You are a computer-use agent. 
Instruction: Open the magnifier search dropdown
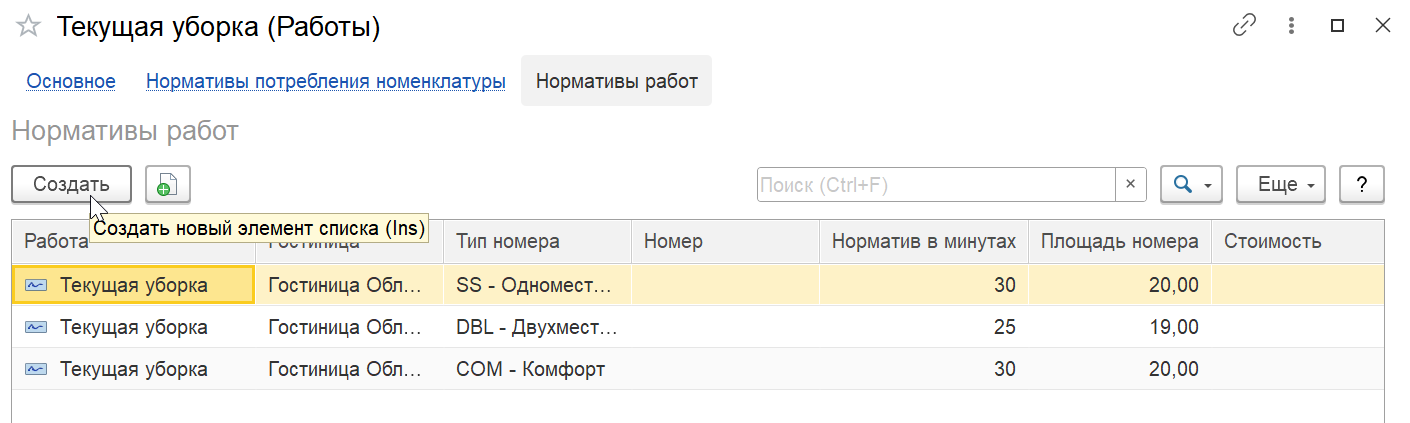click(1192, 185)
